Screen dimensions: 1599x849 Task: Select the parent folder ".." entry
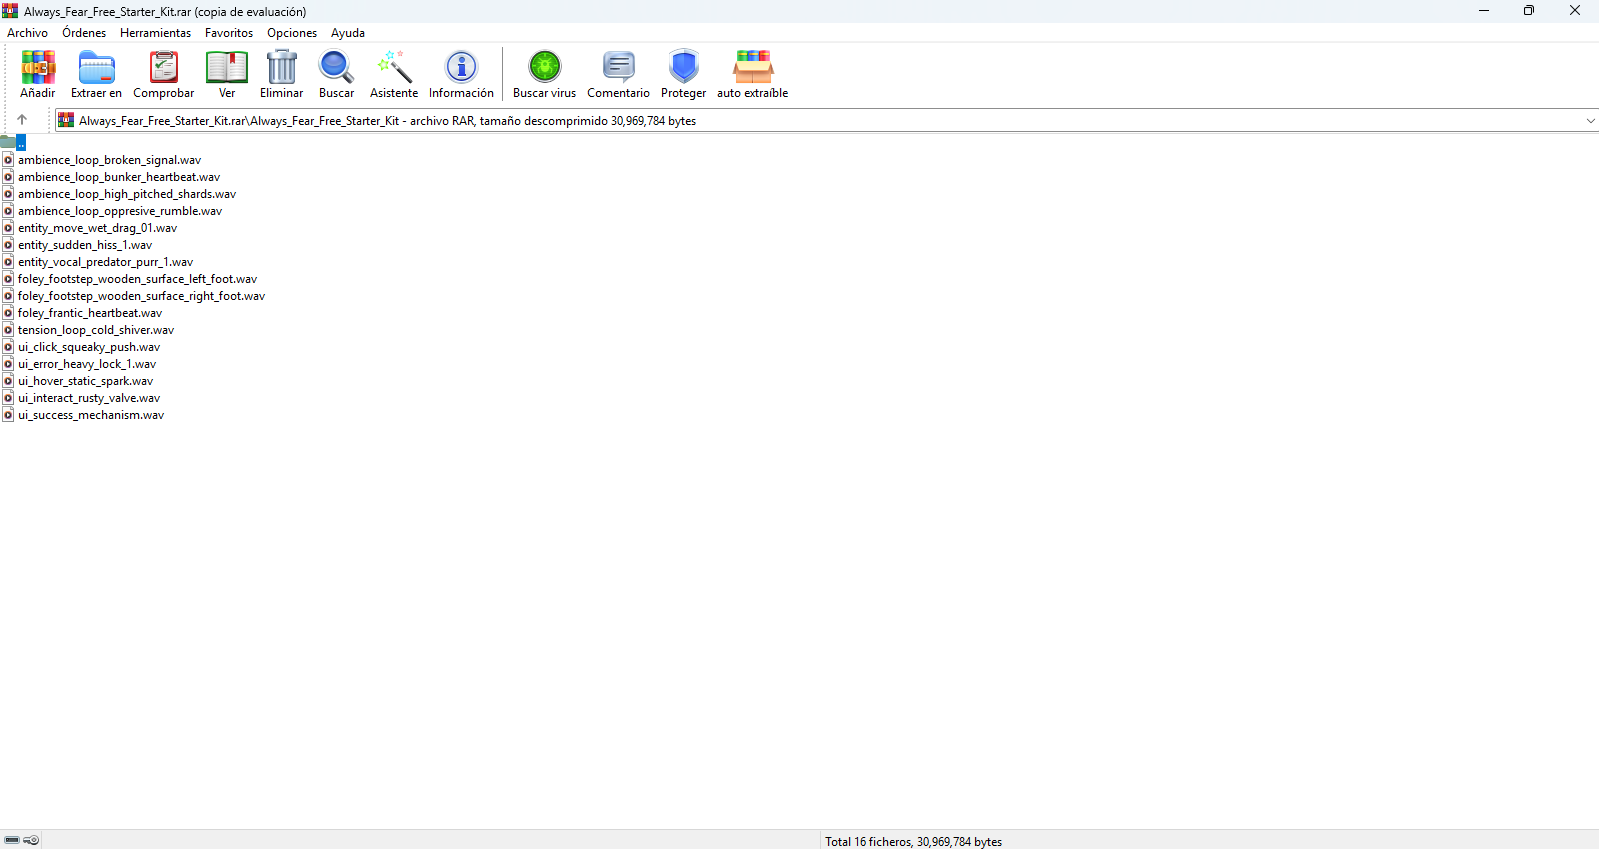pos(13,143)
